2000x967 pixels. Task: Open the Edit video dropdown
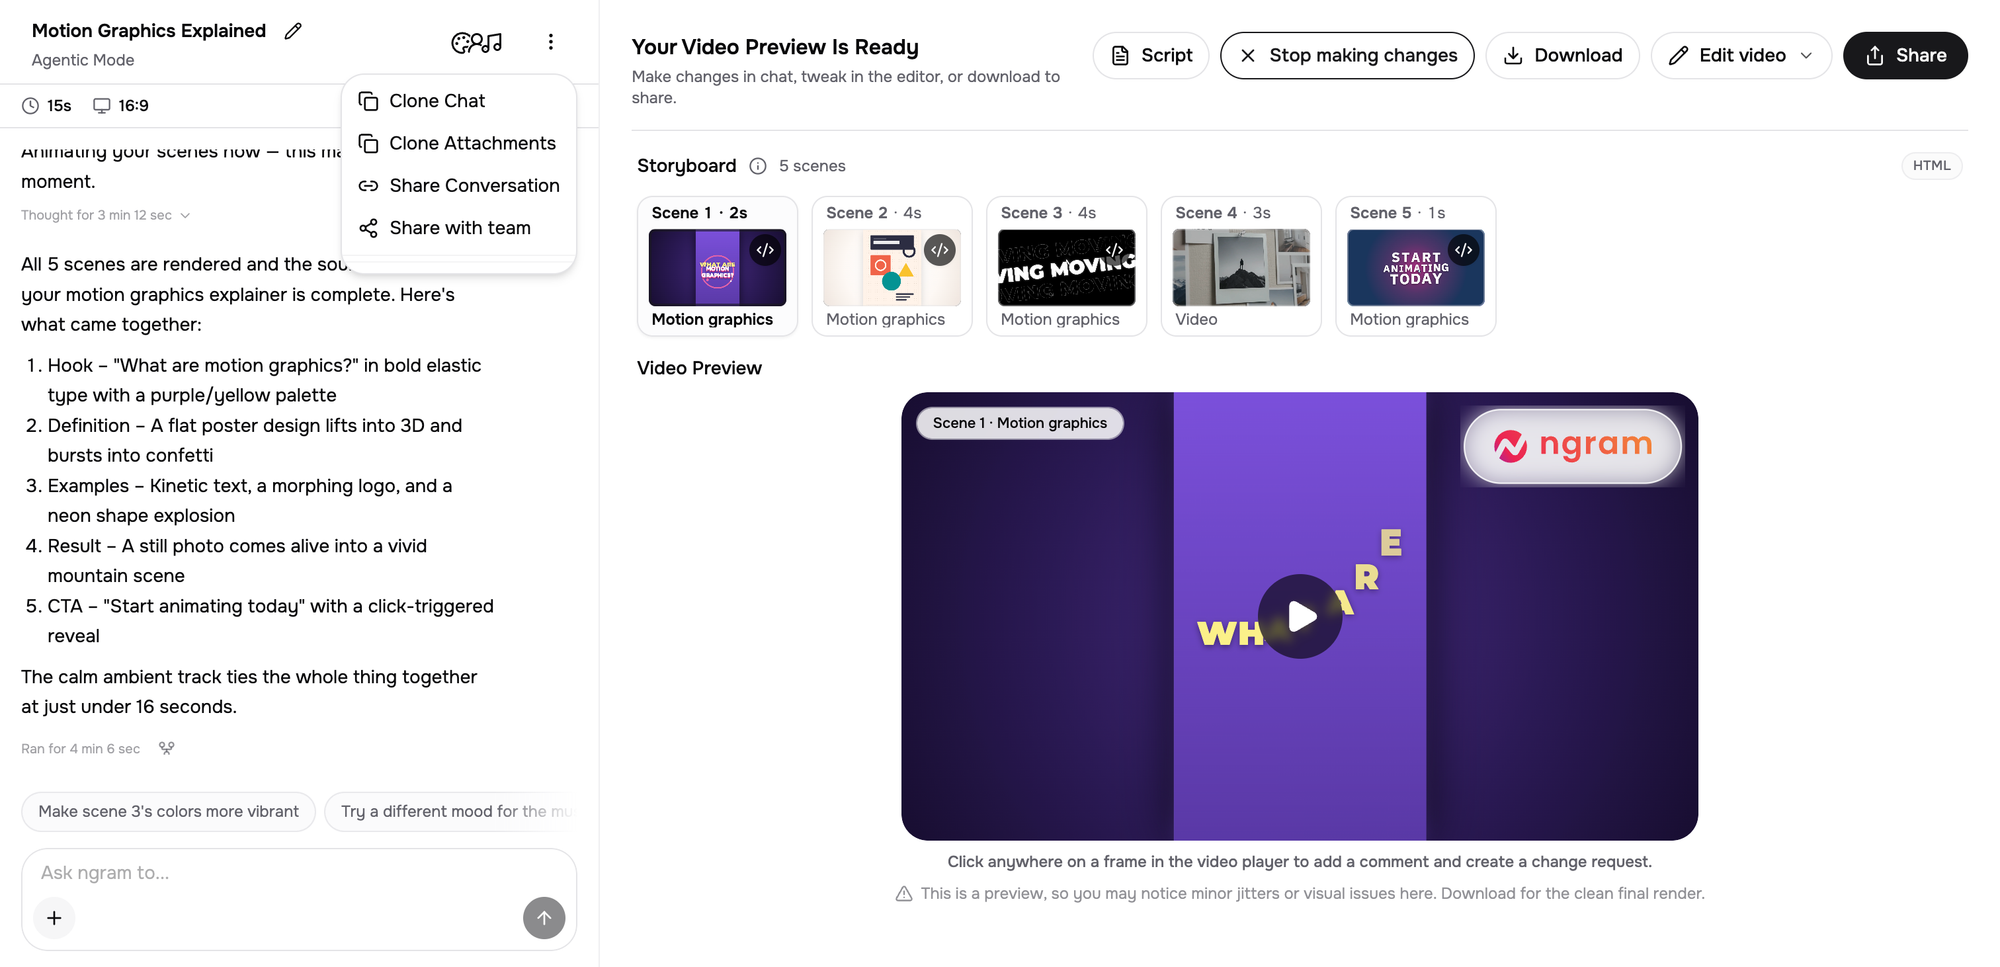(1741, 56)
